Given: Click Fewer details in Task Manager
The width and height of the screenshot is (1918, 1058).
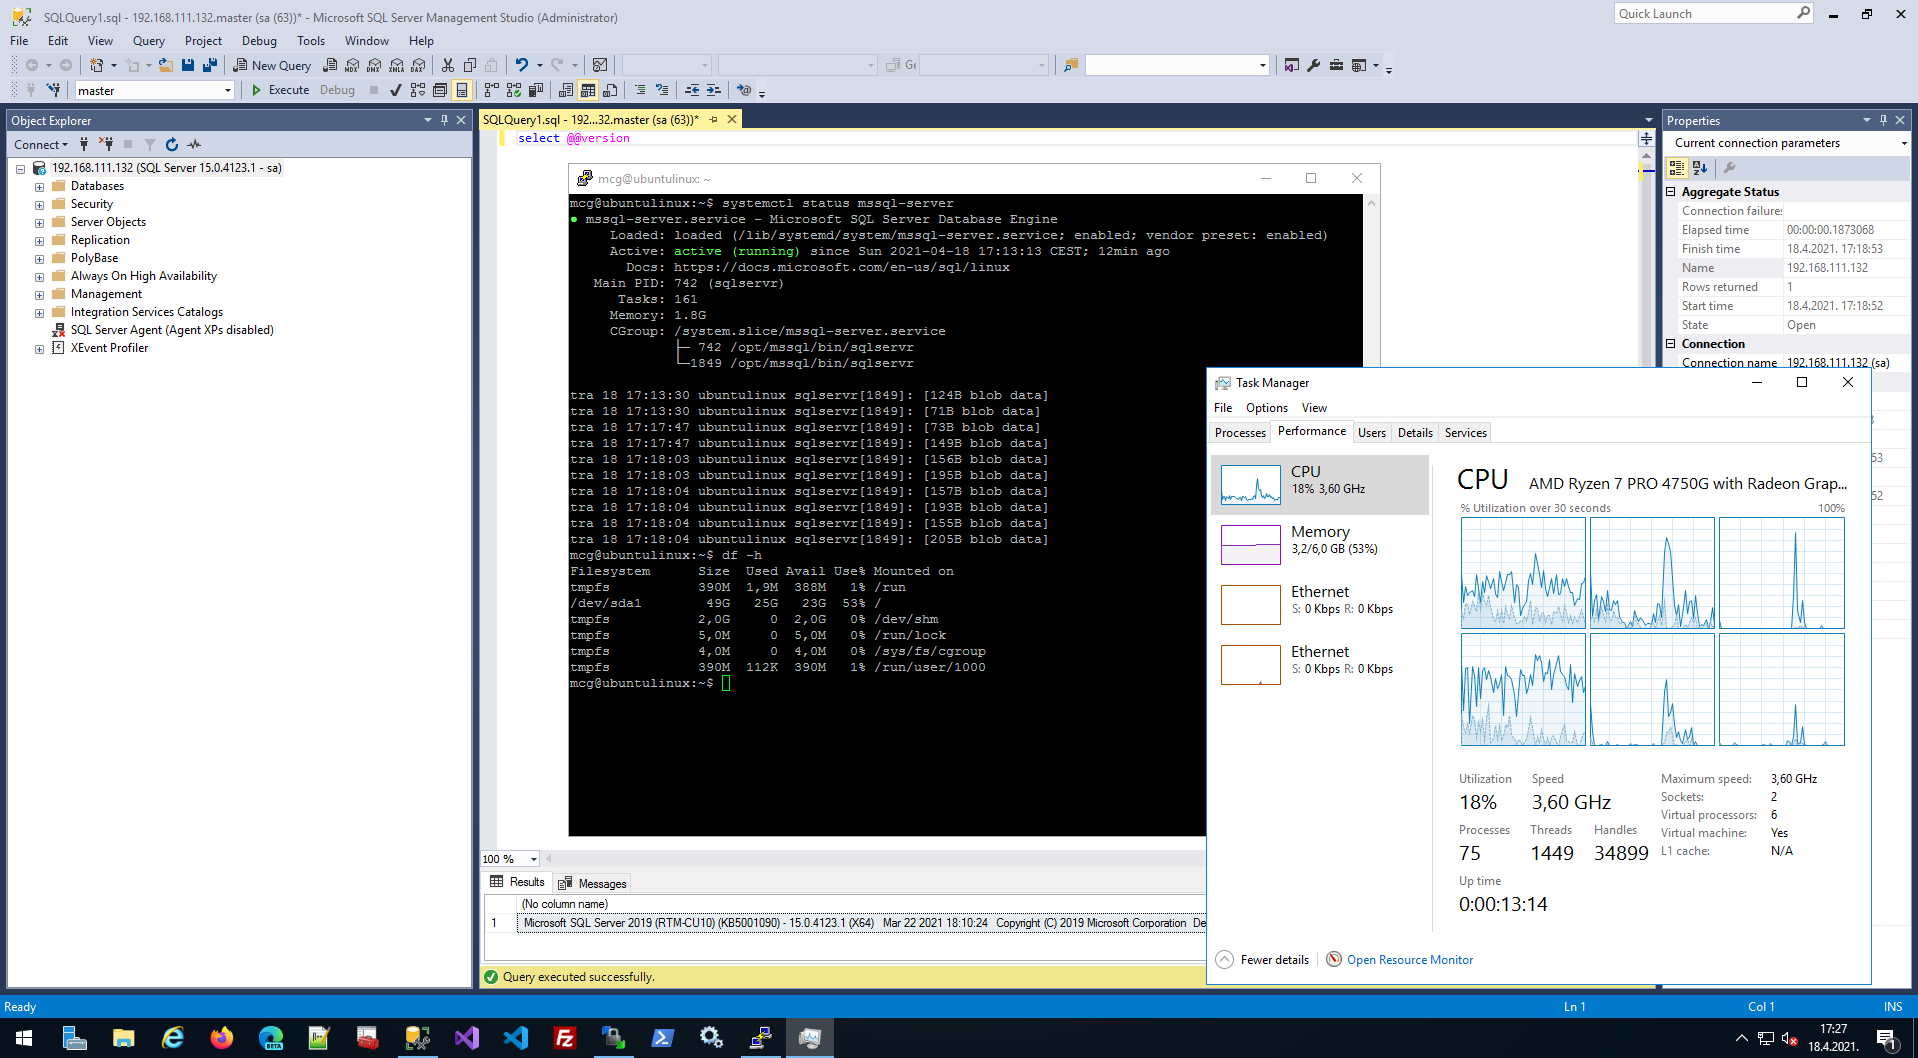Looking at the screenshot, I should coord(1263,960).
